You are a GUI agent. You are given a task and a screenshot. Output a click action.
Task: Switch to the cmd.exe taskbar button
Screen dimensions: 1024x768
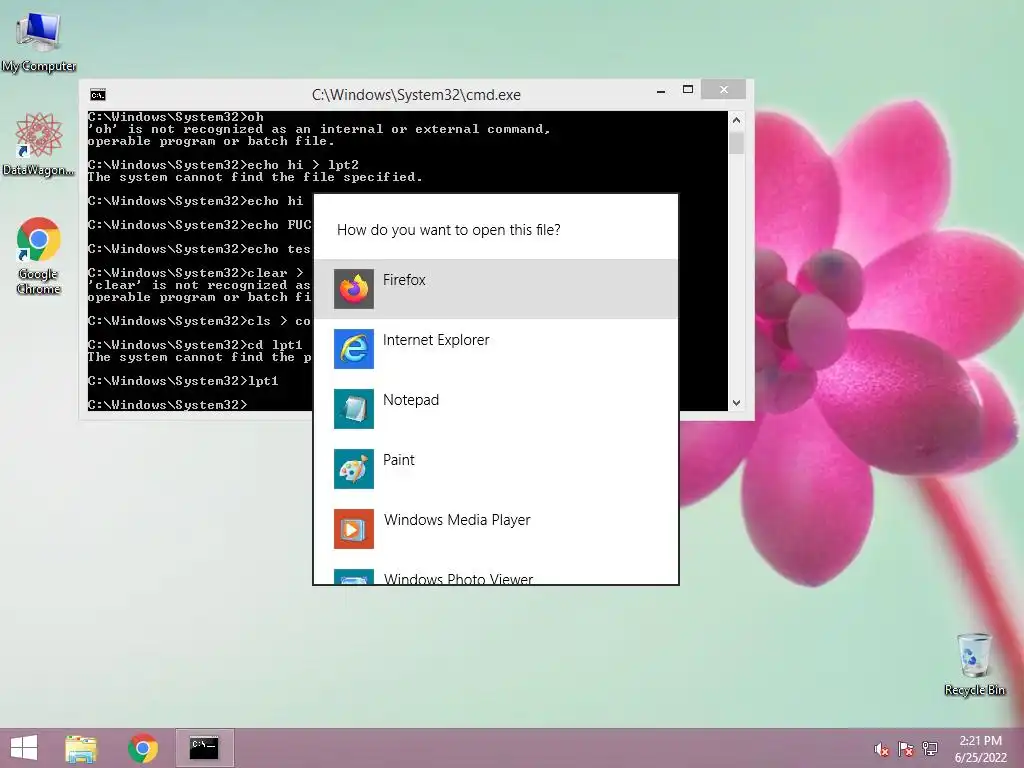[x=204, y=748]
